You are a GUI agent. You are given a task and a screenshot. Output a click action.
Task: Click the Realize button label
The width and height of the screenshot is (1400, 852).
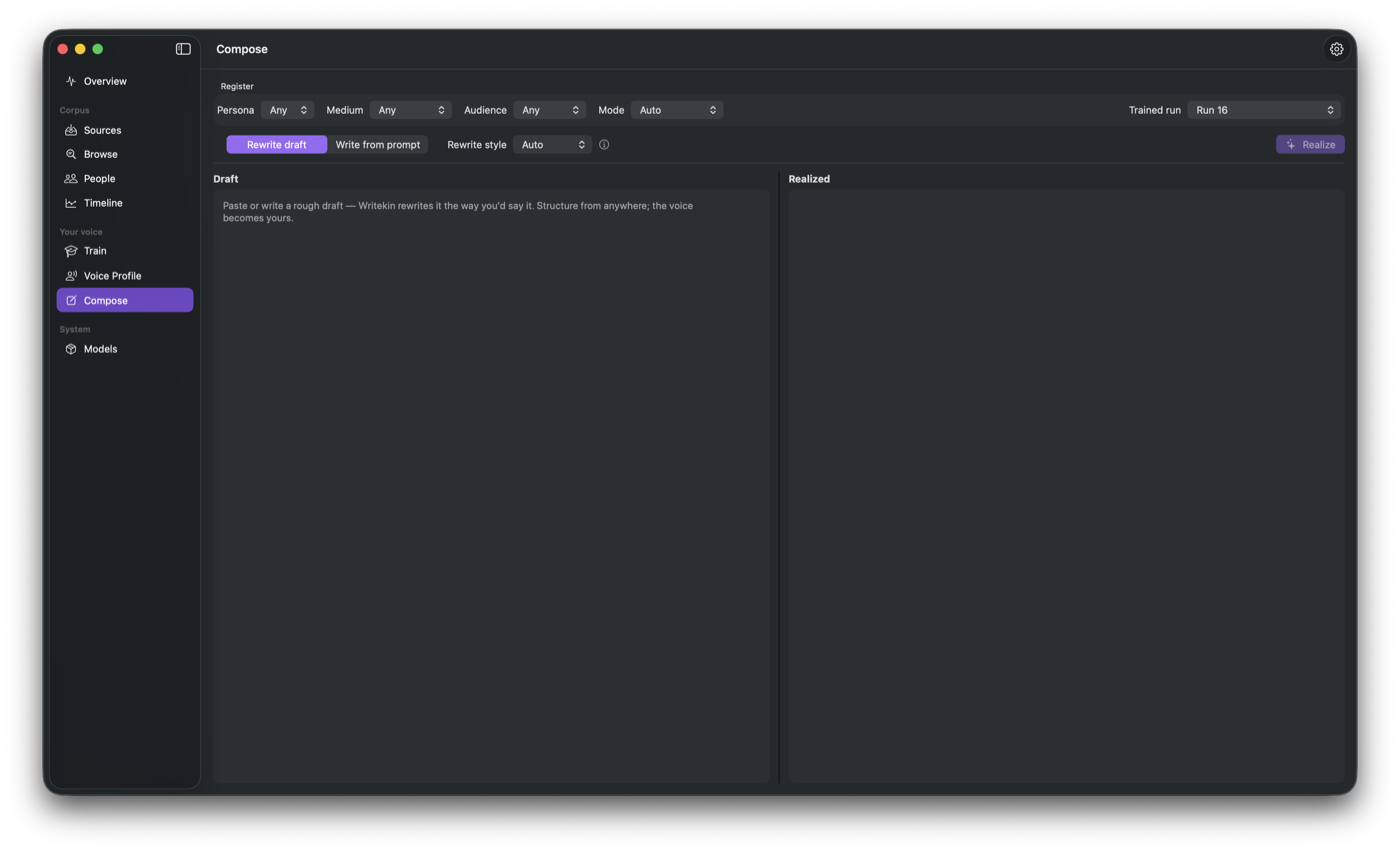pyautogui.click(x=1318, y=145)
